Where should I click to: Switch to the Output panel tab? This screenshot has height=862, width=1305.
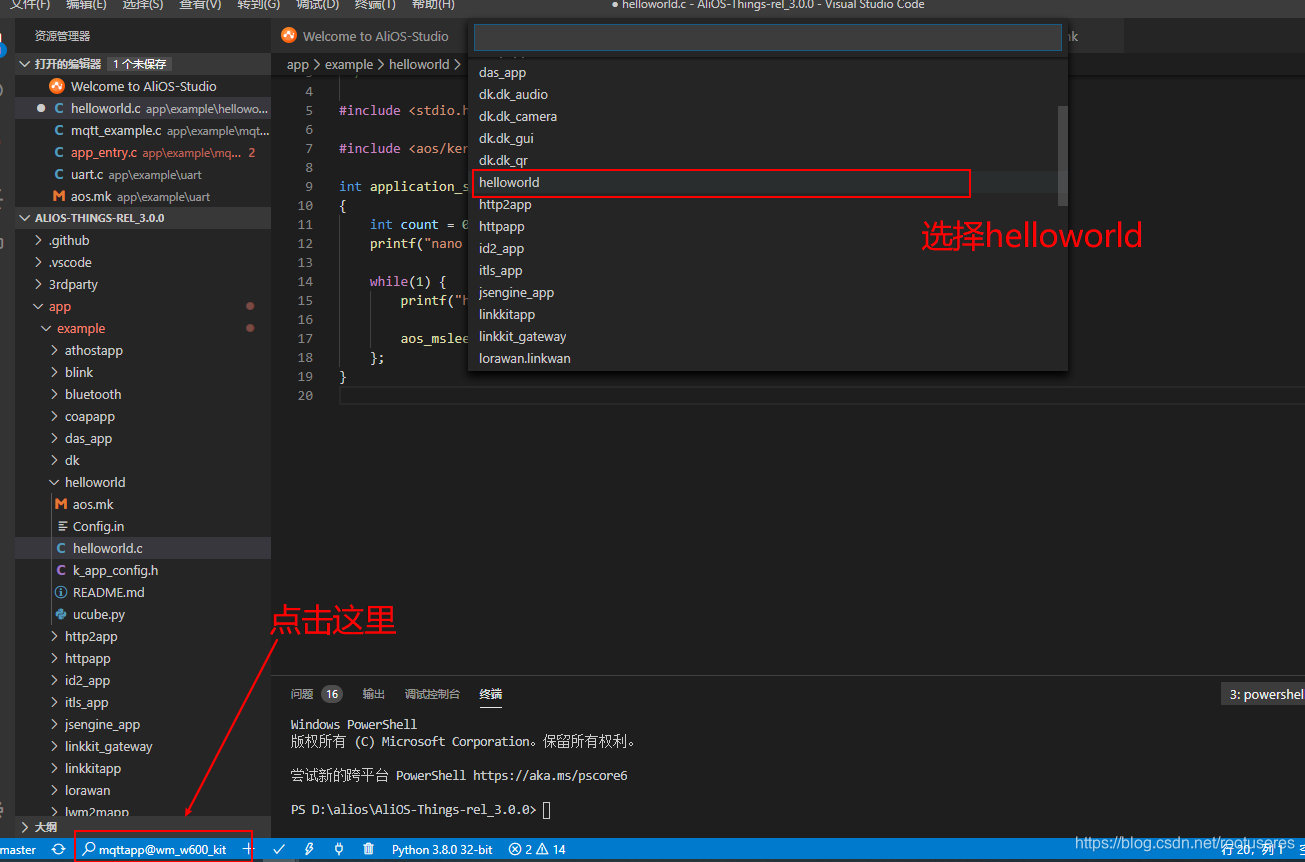click(373, 694)
